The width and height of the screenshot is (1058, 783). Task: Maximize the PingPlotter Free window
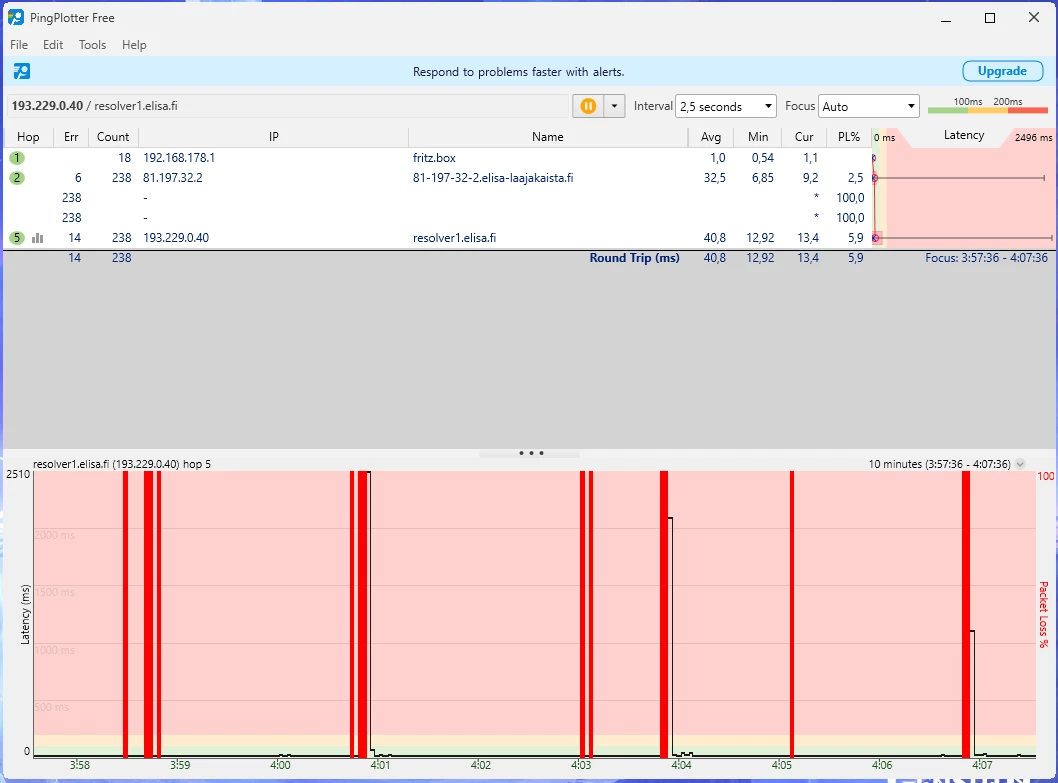click(990, 18)
